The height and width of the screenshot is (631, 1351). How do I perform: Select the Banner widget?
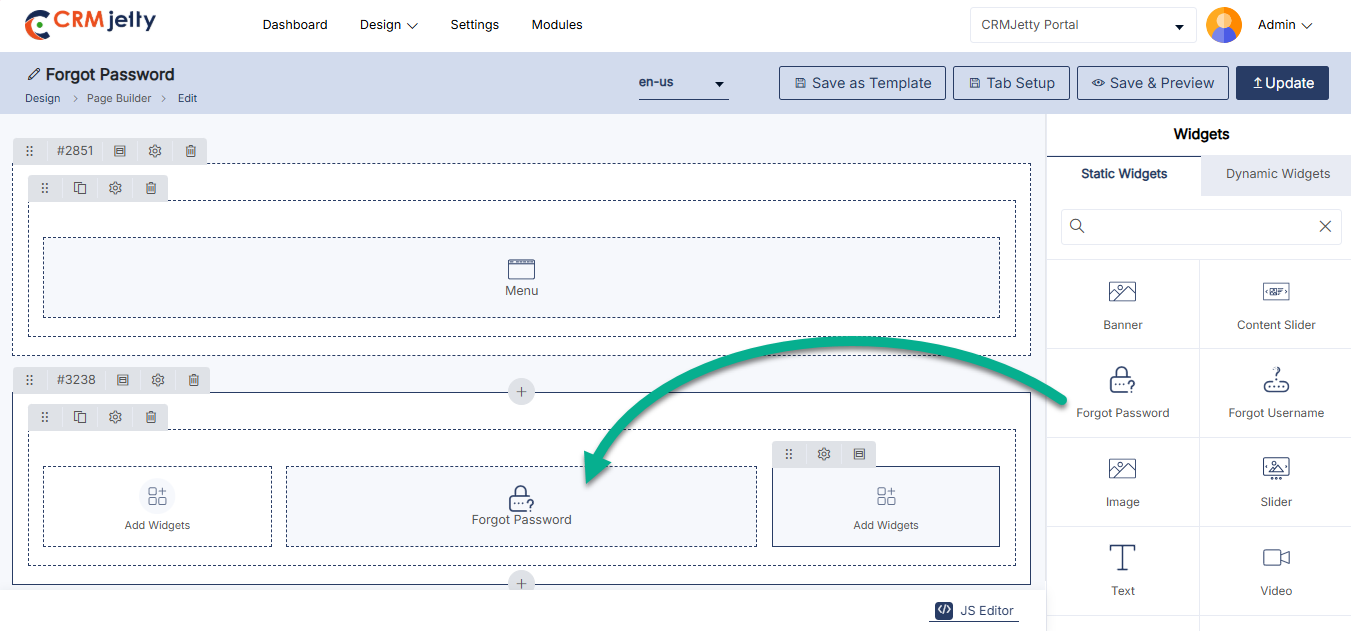tap(1122, 304)
